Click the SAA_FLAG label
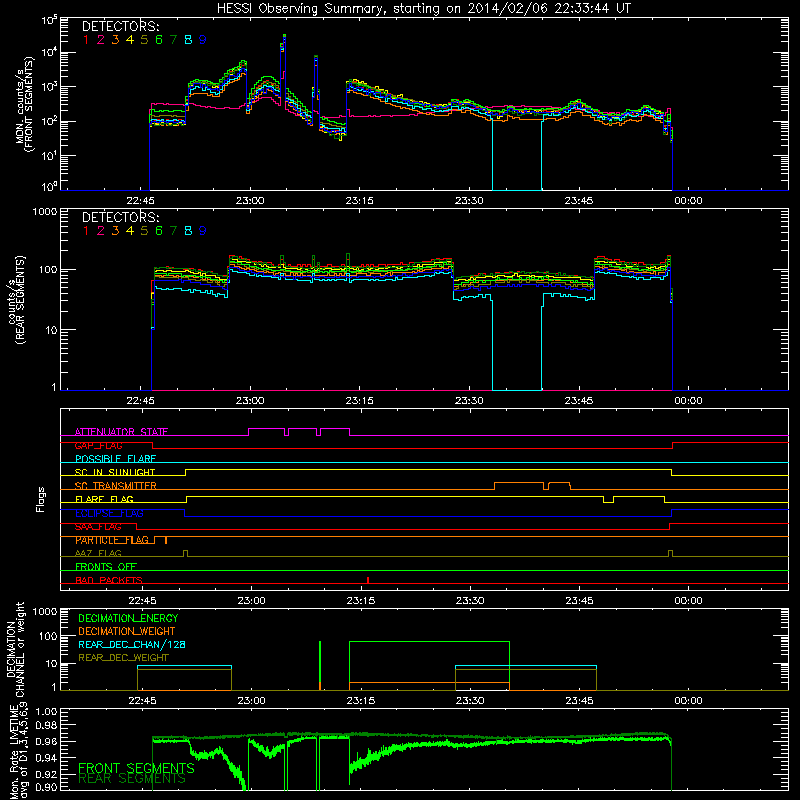The height and width of the screenshot is (800, 800). (98, 526)
